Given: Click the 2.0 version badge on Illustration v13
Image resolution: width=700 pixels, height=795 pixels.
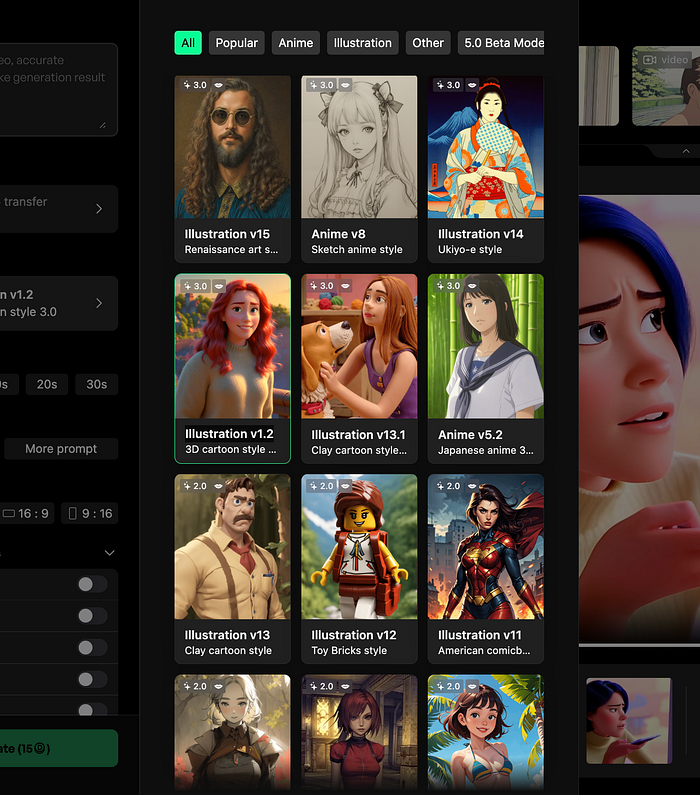Looking at the screenshot, I should point(195,486).
